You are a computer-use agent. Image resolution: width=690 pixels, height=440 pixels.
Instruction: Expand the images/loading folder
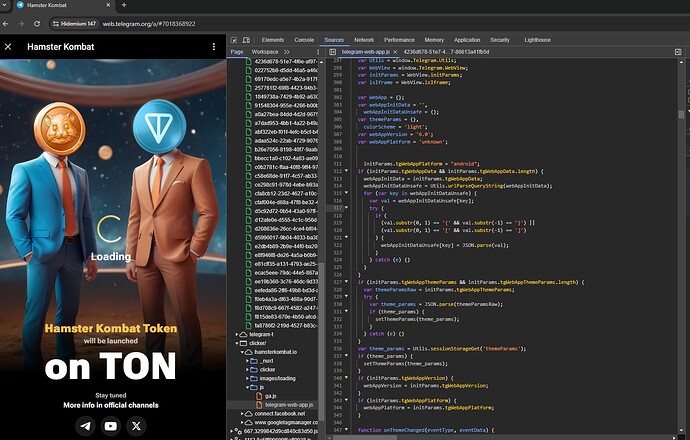247,378
